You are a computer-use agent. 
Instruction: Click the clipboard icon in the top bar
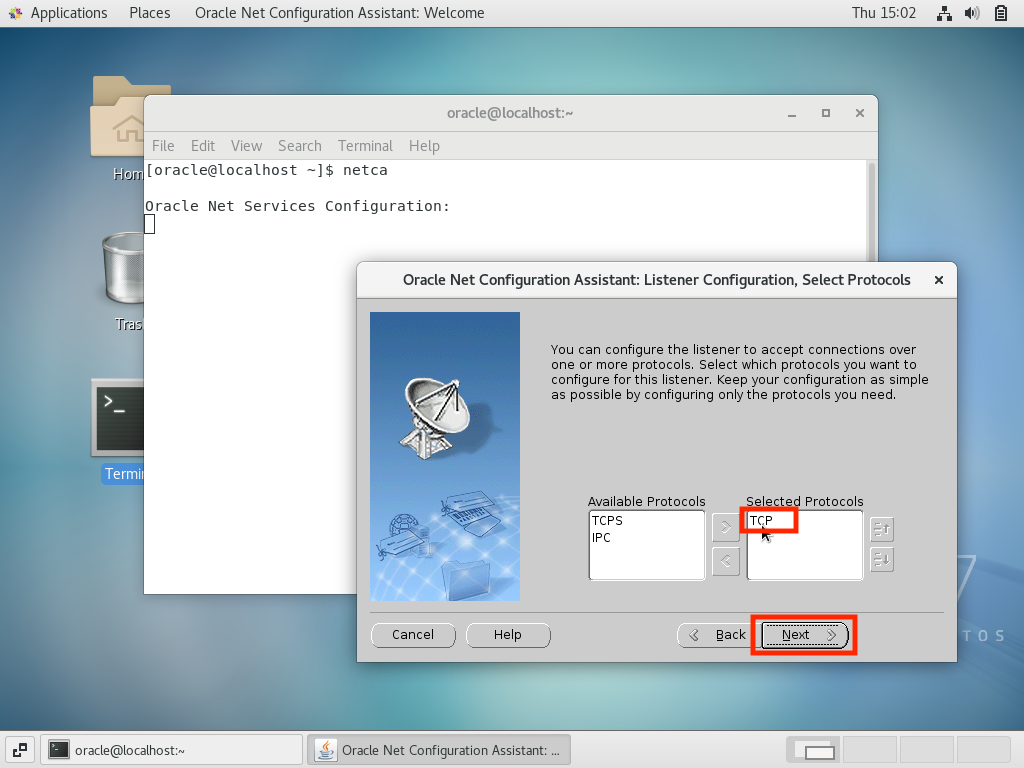pos(1000,13)
